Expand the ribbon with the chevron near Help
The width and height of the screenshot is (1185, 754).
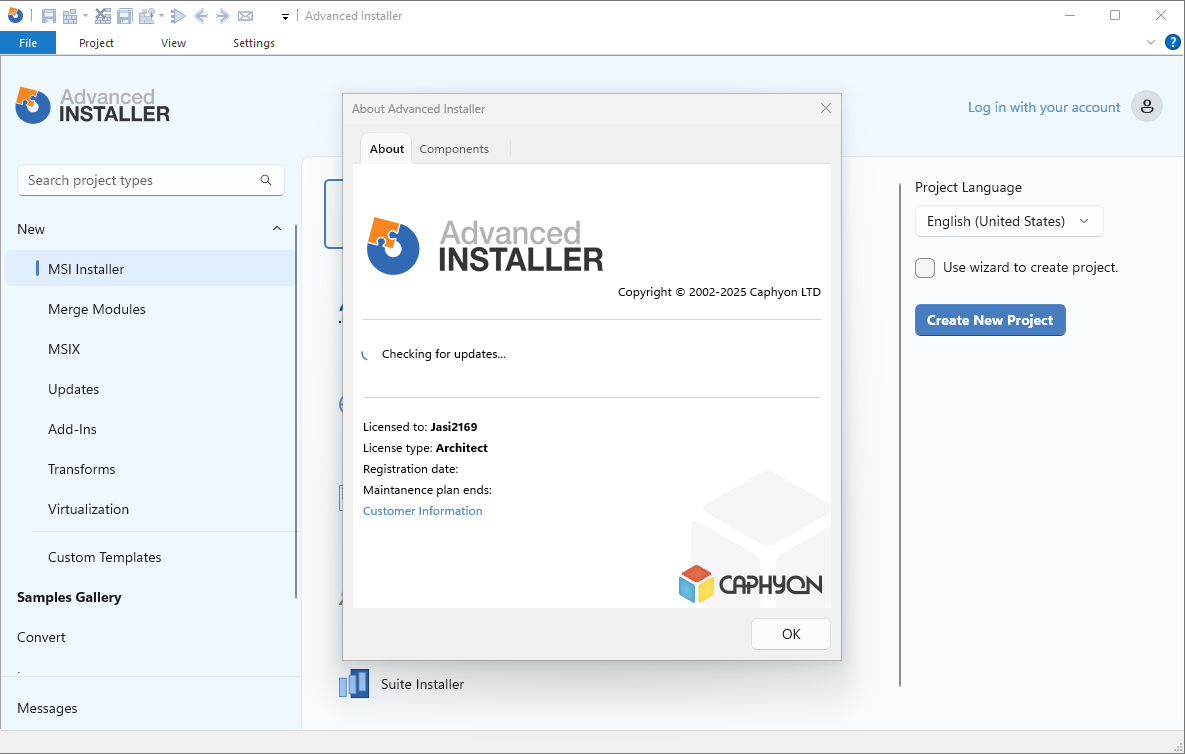point(1150,42)
